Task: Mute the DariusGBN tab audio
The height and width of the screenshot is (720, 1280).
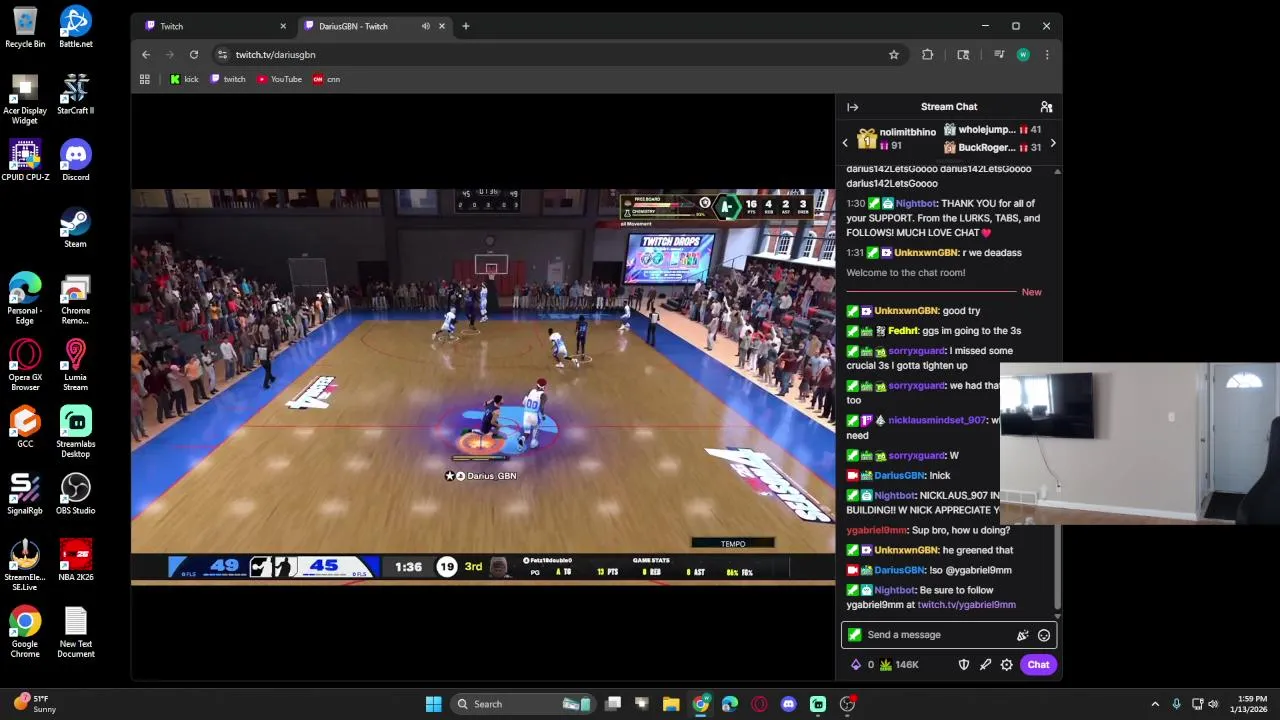Action: 426,26
